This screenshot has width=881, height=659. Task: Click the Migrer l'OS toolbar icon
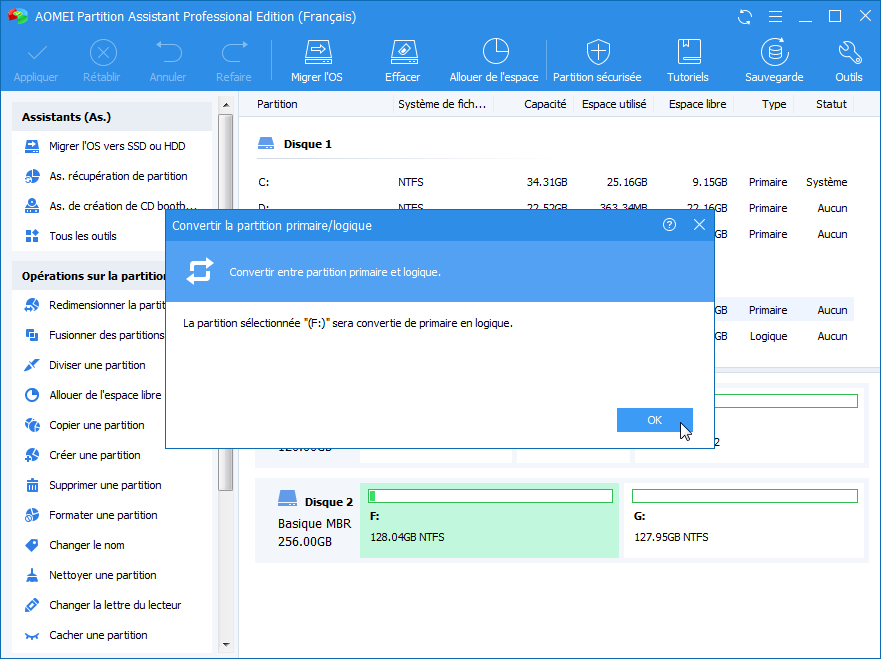pyautogui.click(x=316, y=53)
